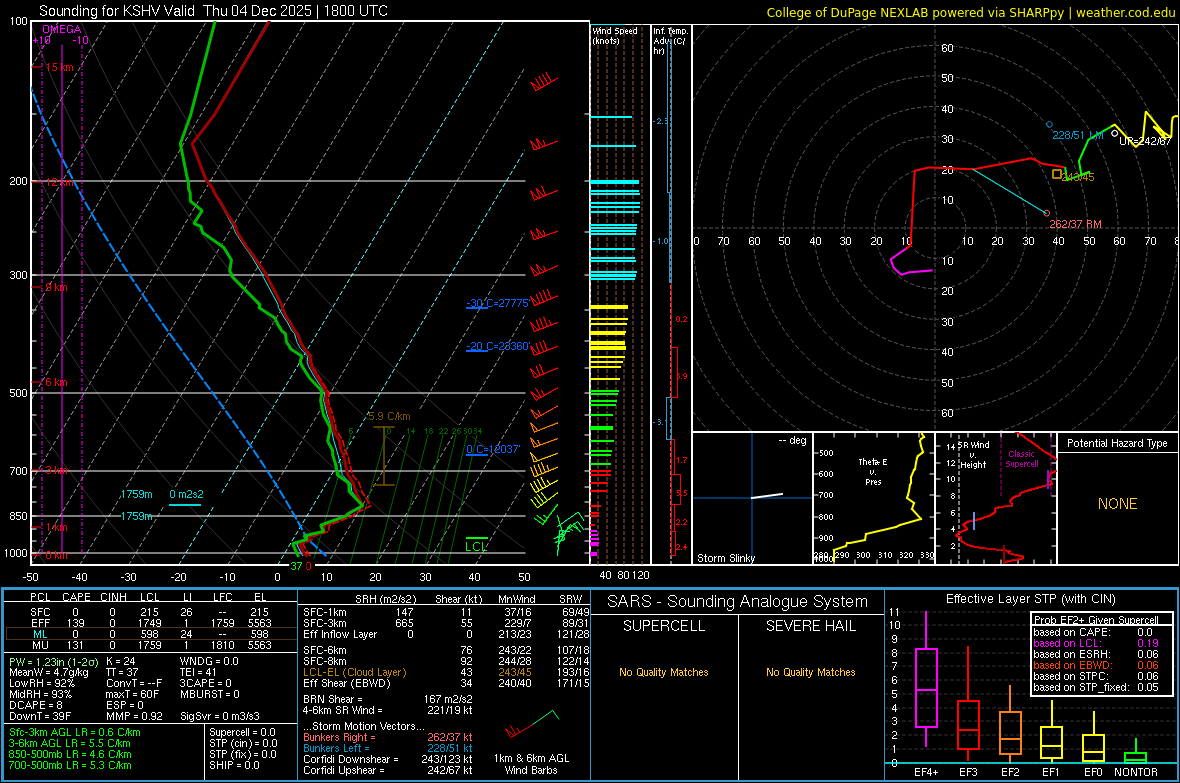Click the CINH column header
This screenshot has height=783, width=1180.
[x=113, y=597]
